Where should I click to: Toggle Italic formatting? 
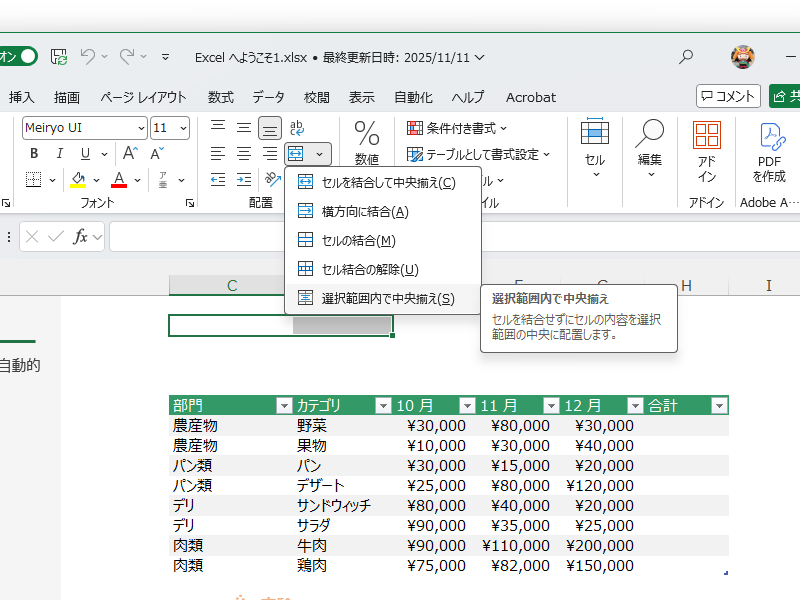60,153
